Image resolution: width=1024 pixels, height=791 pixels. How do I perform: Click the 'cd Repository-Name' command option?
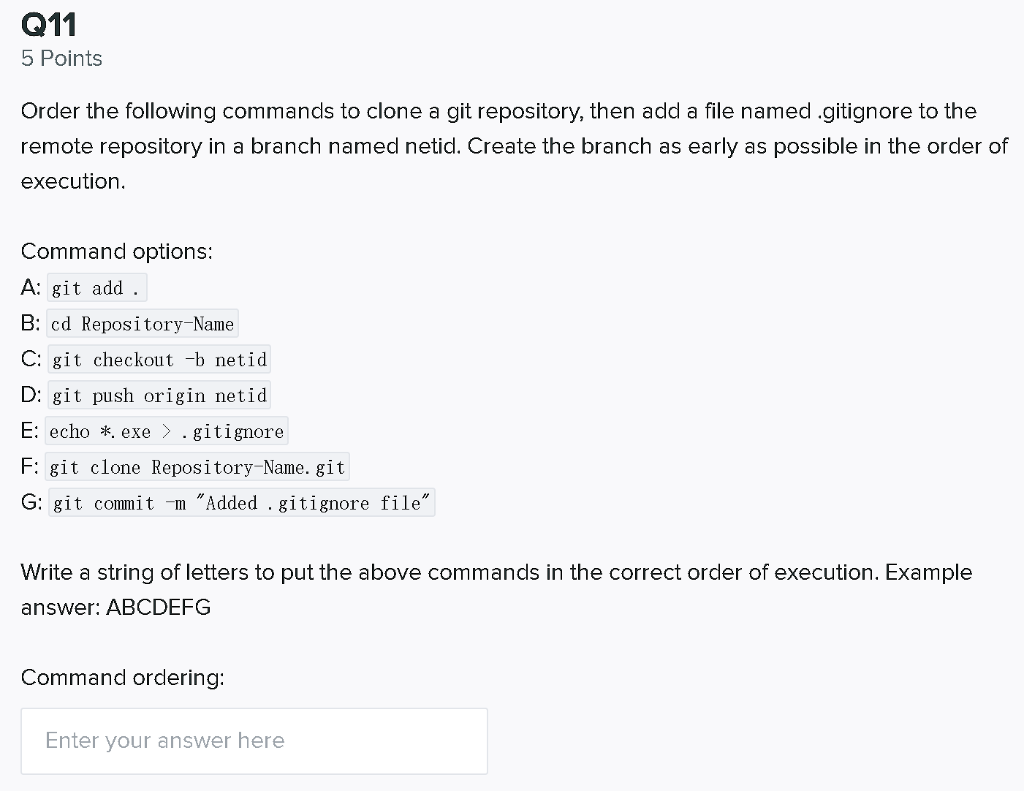click(x=142, y=324)
